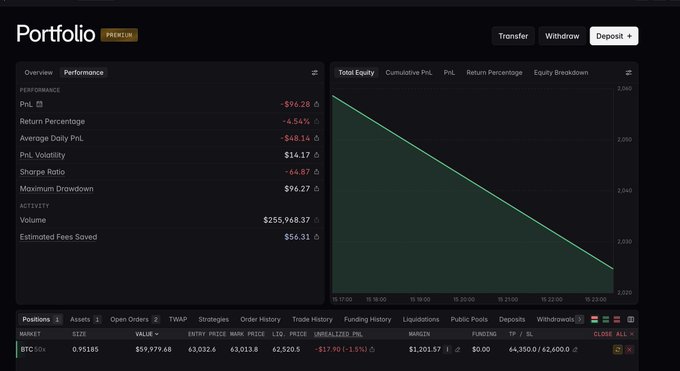Screen dimensions: 680x371
Task: Click the share icon beside Average Daily PnL
Action: click(x=317, y=138)
